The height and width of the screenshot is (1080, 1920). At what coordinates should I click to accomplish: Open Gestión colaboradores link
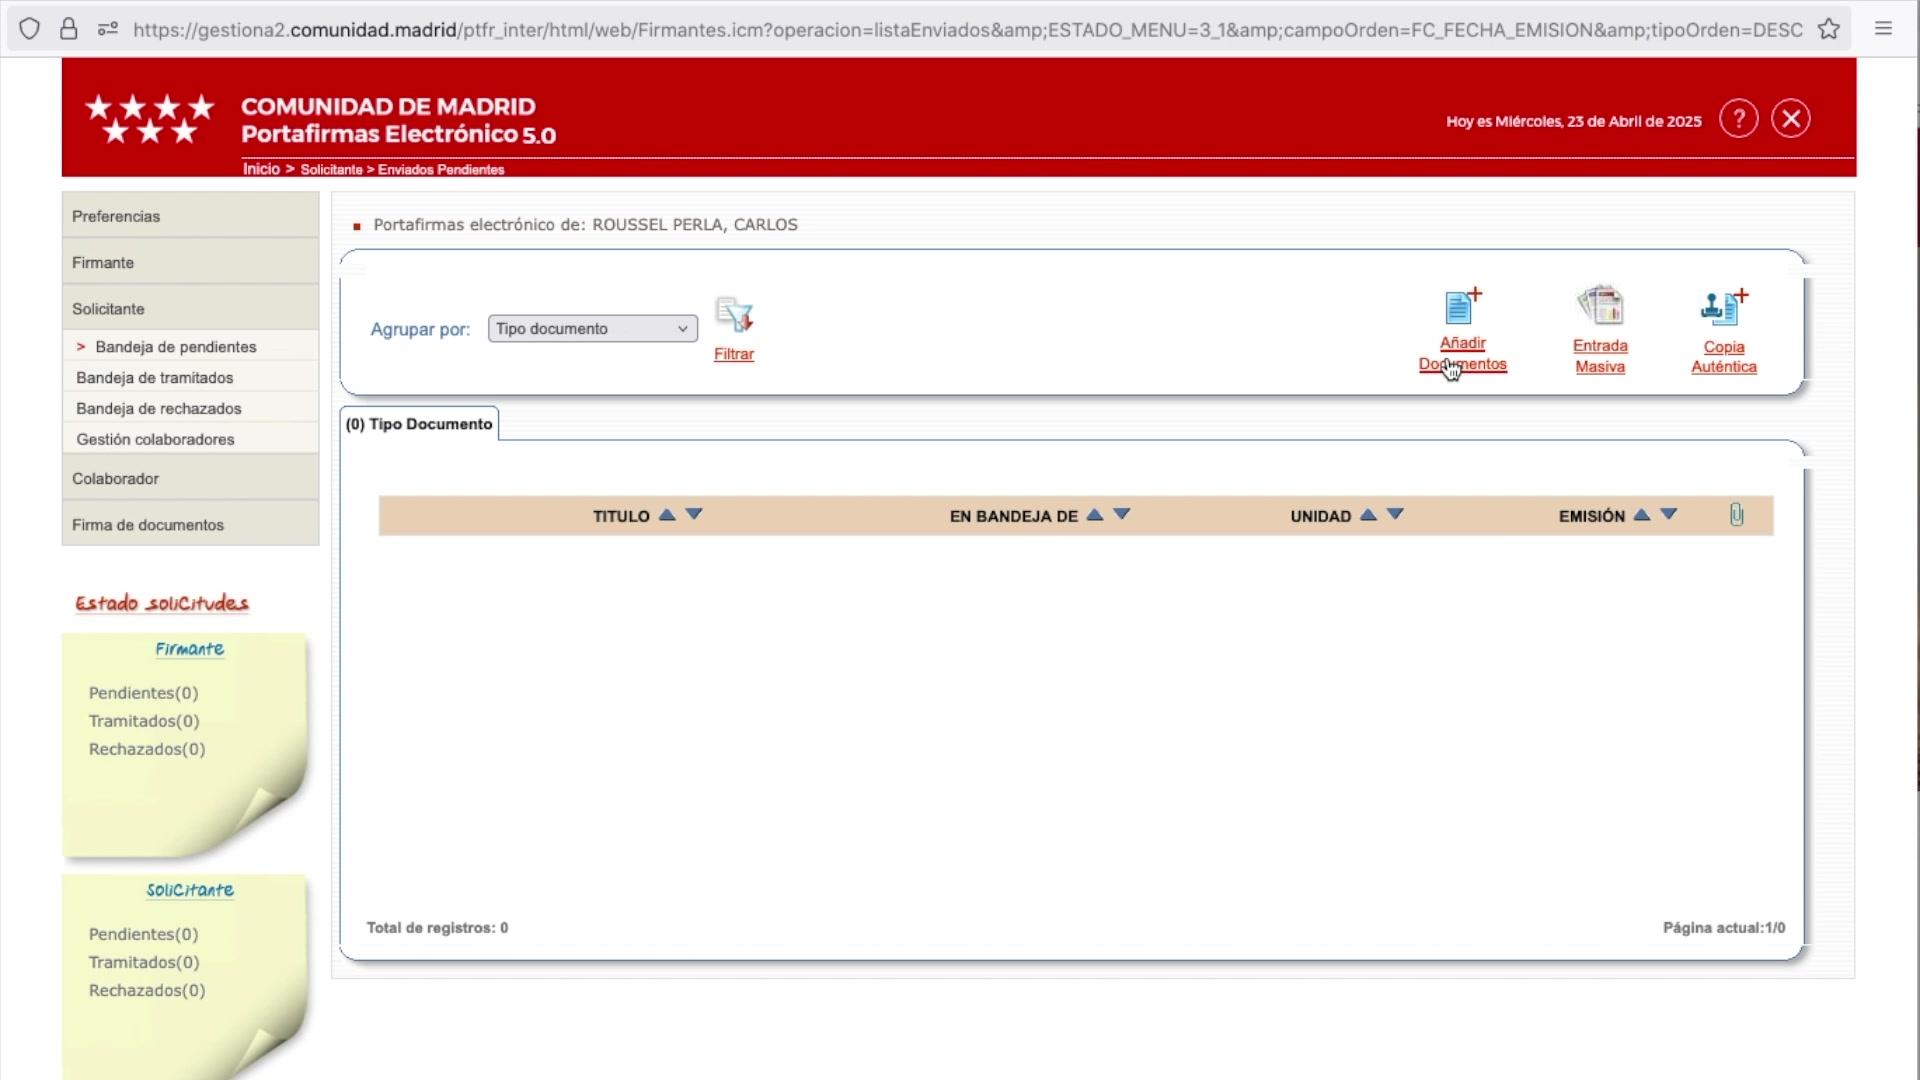click(155, 440)
